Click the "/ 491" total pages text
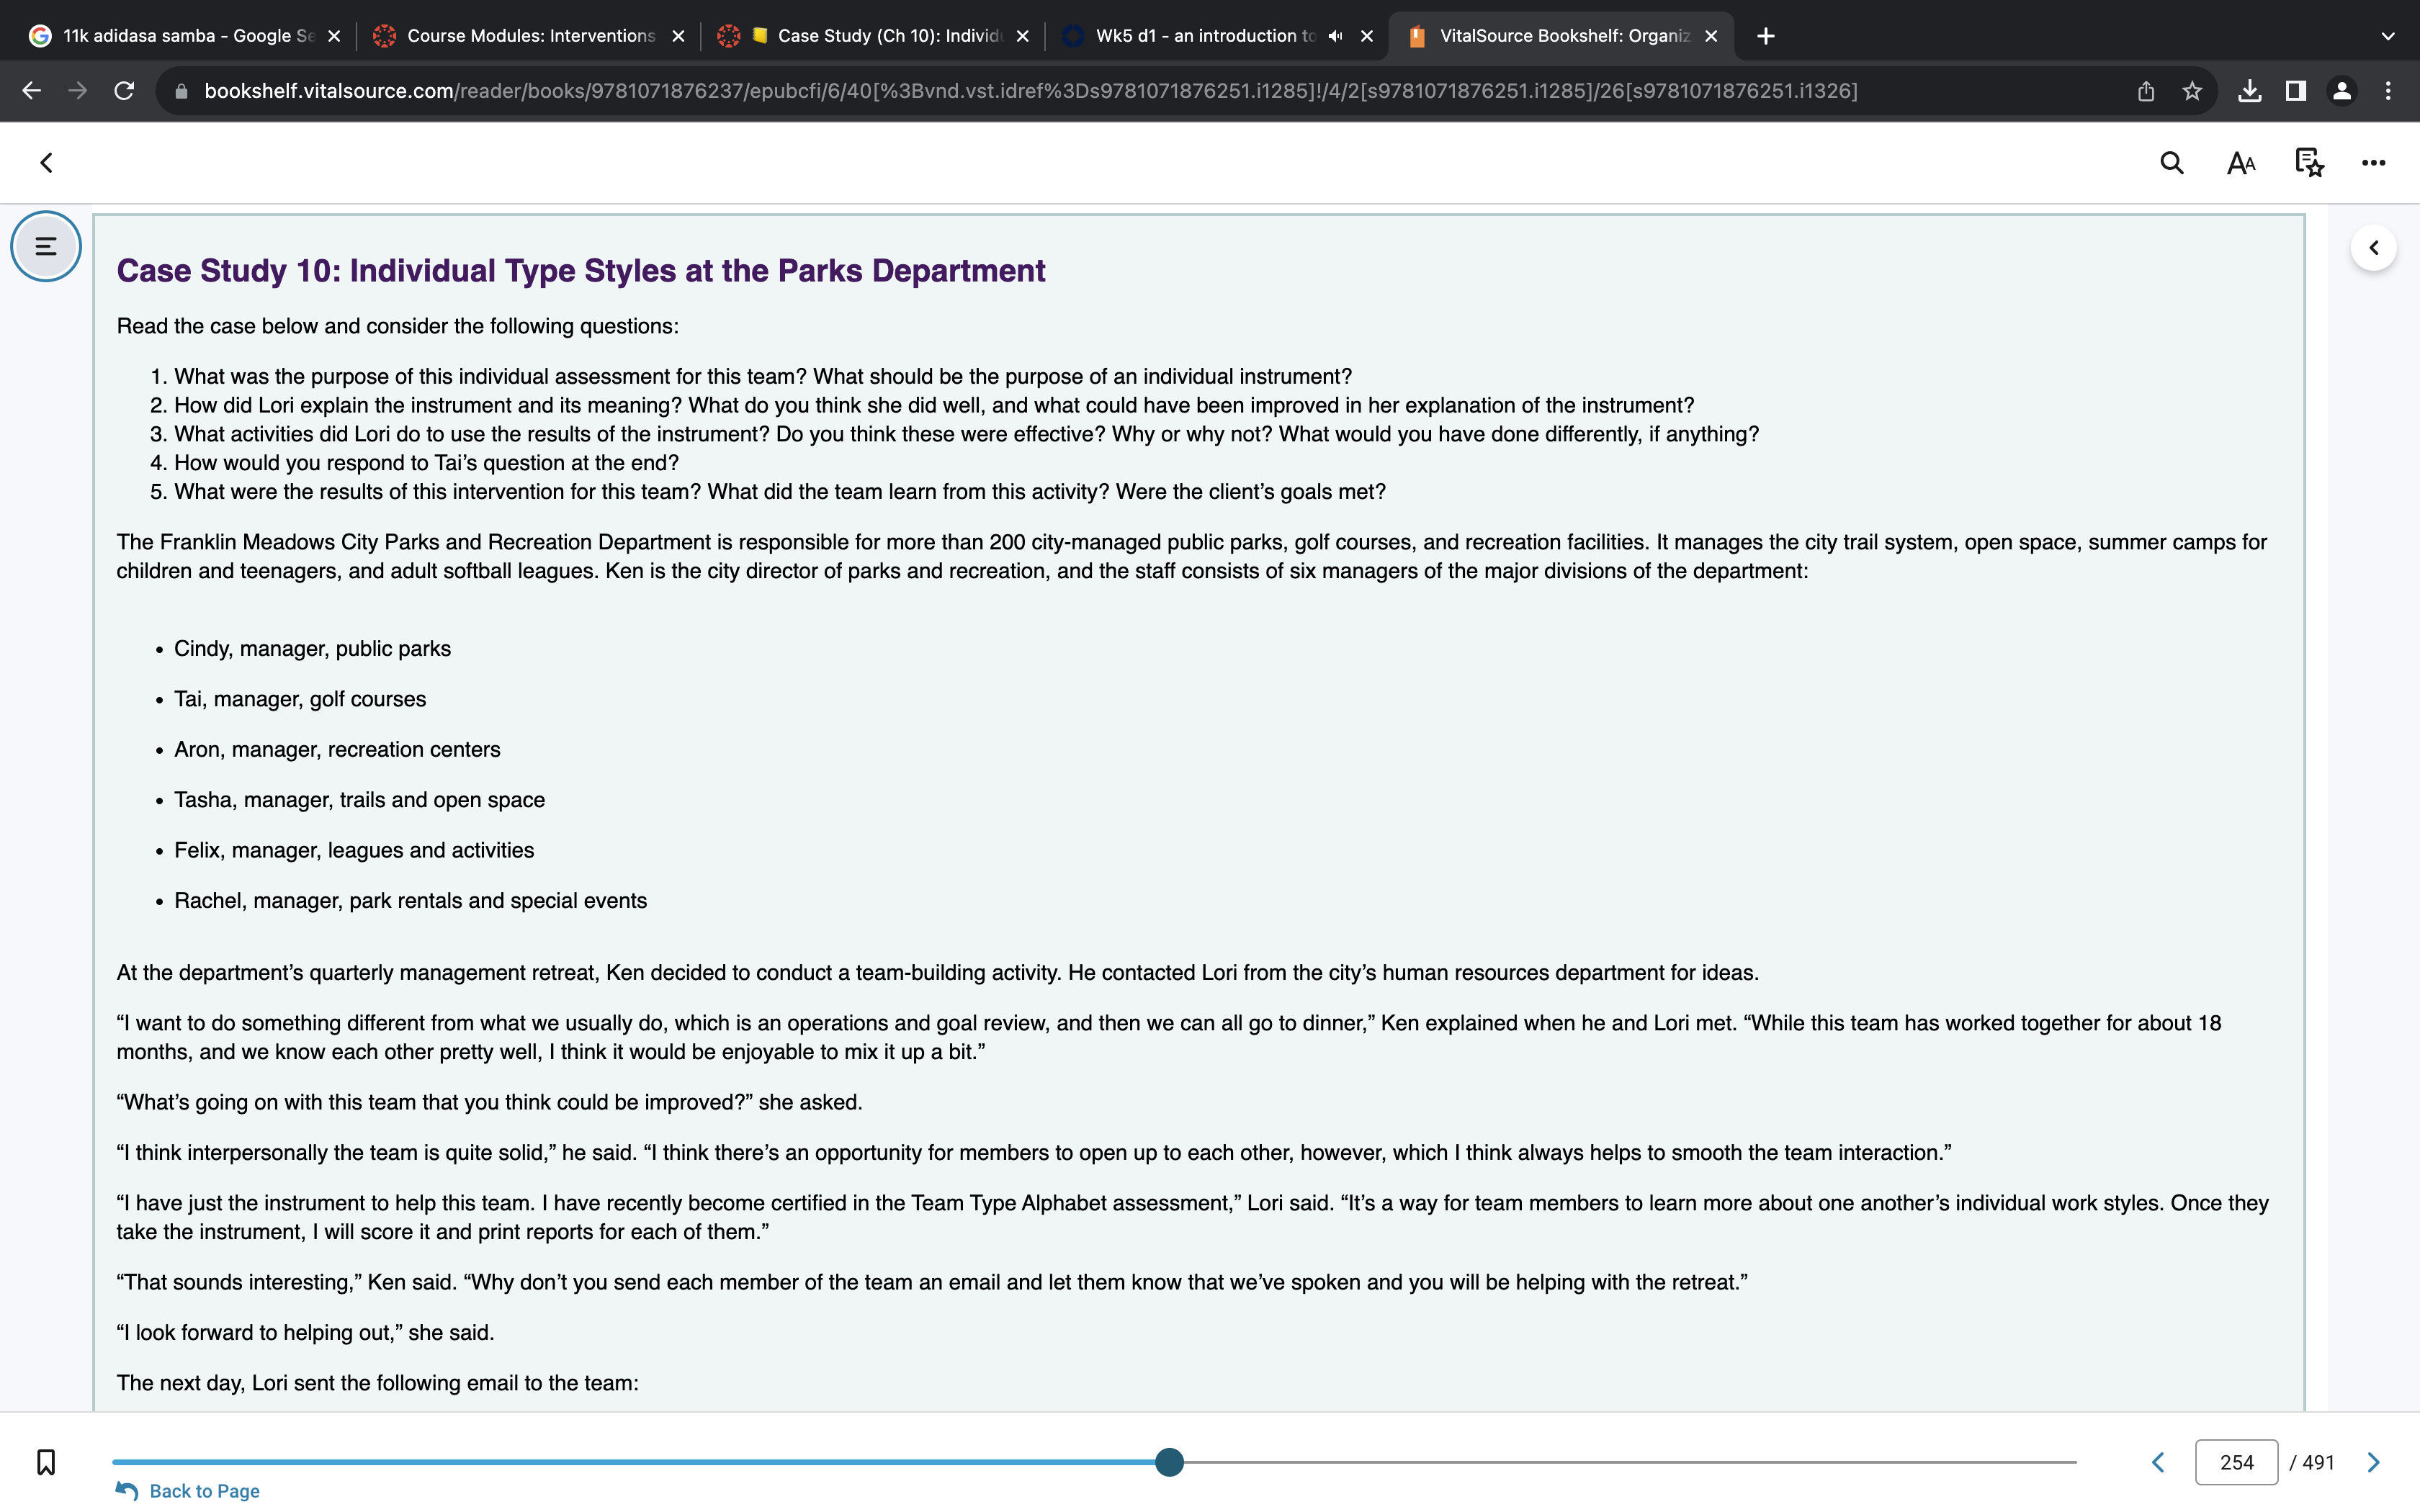 coord(2311,1462)
